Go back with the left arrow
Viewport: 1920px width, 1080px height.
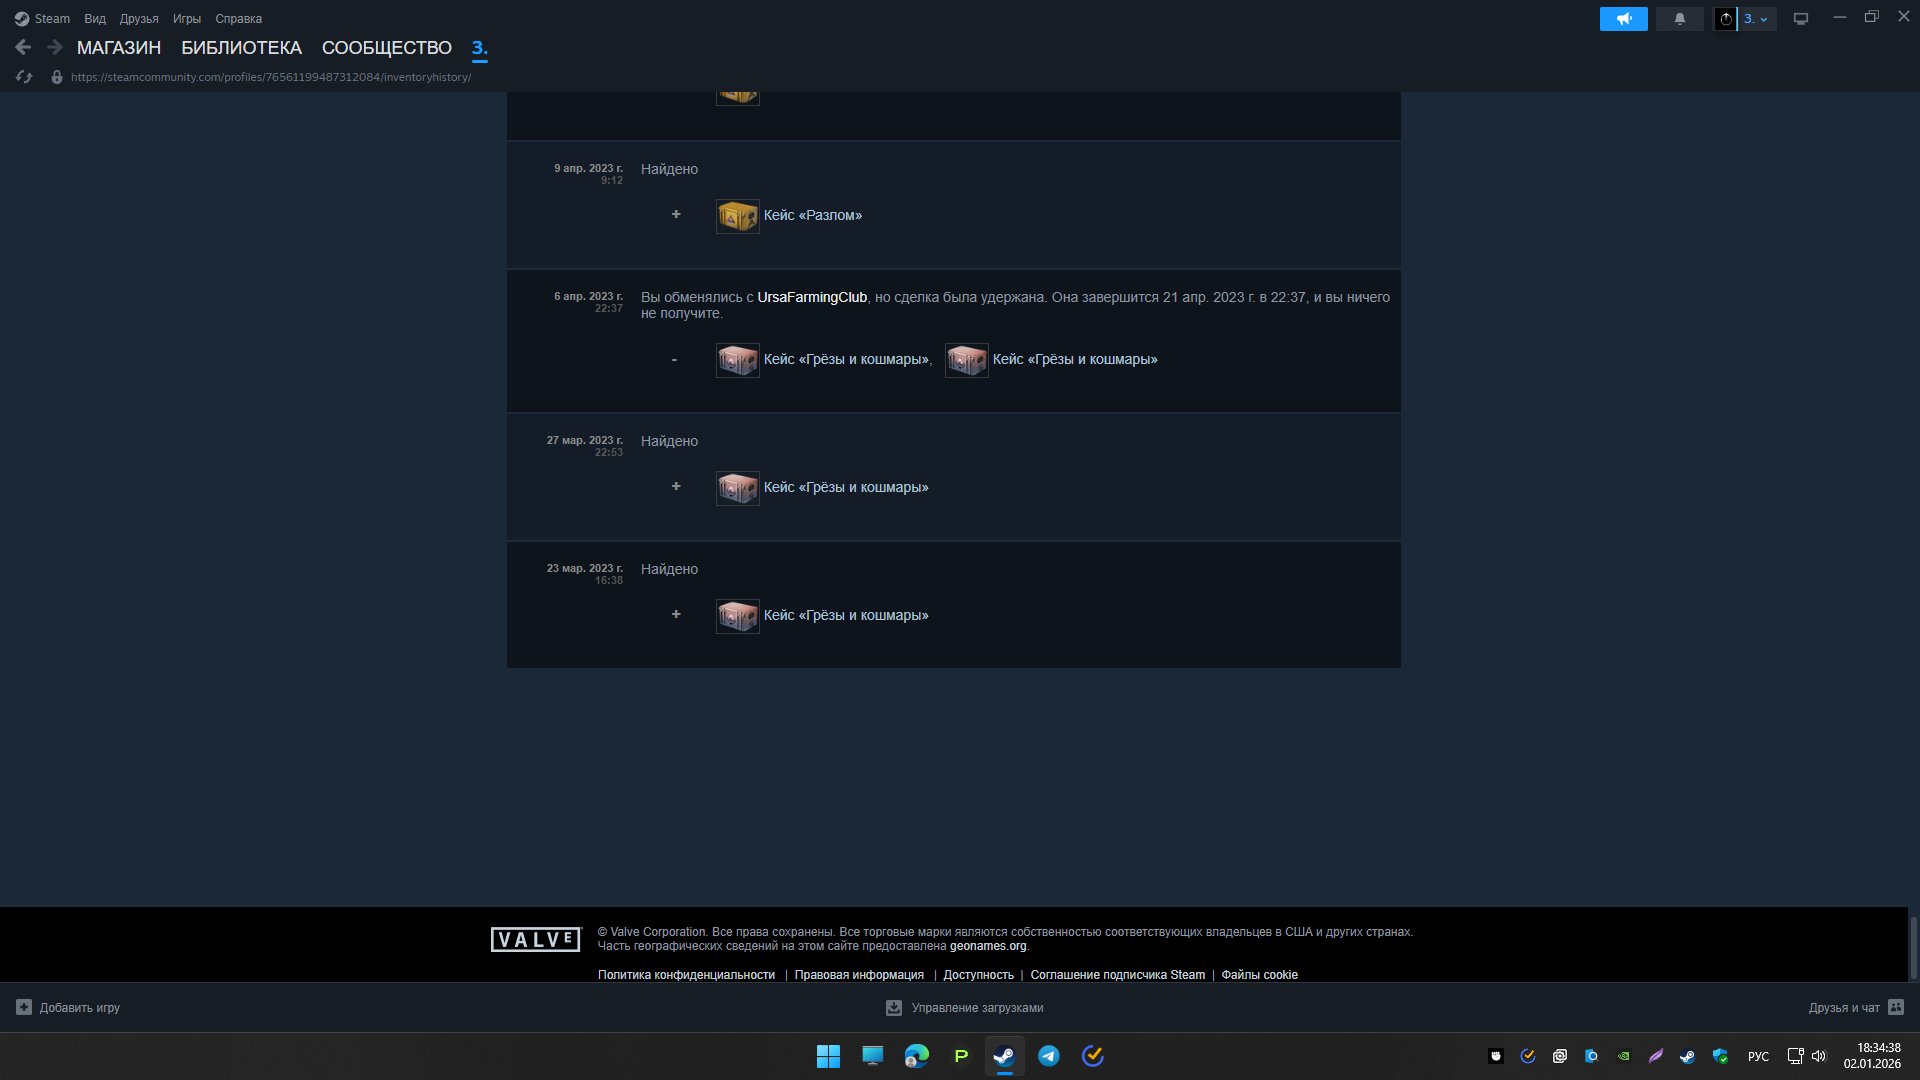point(23,47)
